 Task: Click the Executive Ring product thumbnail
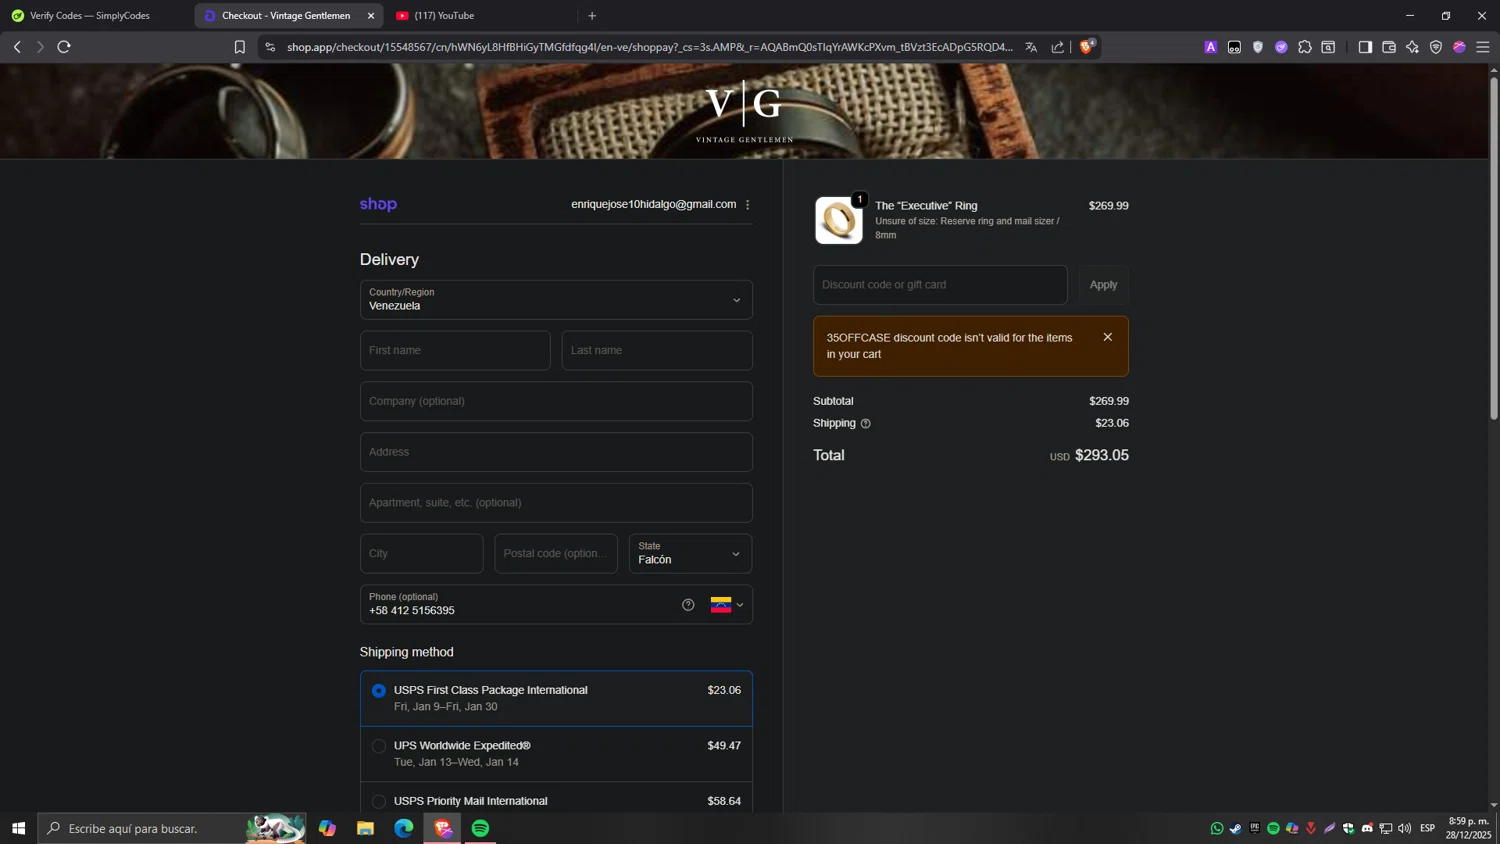click(x=838, y=220)
